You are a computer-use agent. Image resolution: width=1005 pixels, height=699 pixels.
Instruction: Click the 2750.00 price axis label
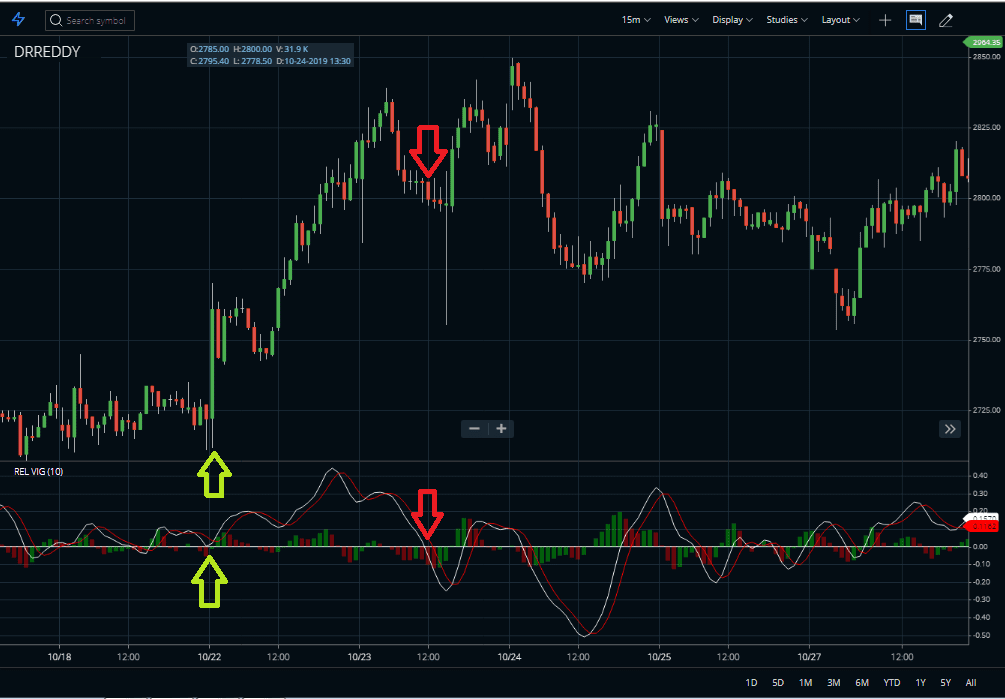[987, 340]
